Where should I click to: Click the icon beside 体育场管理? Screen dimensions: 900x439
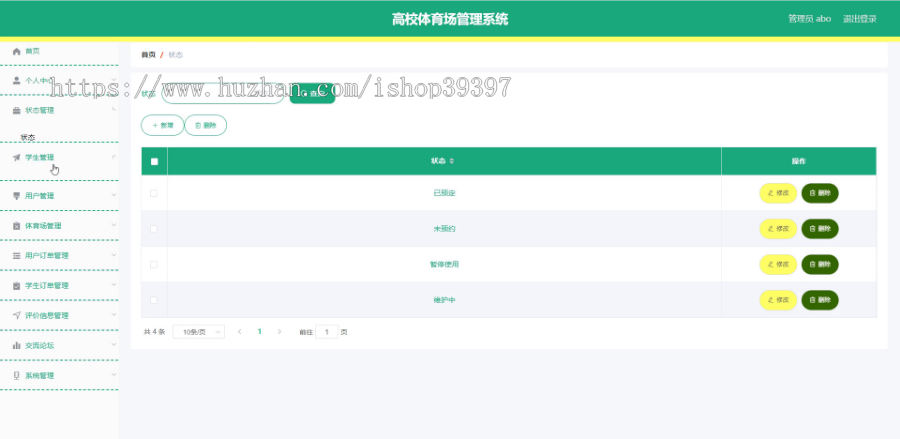[x=17, y=226]
